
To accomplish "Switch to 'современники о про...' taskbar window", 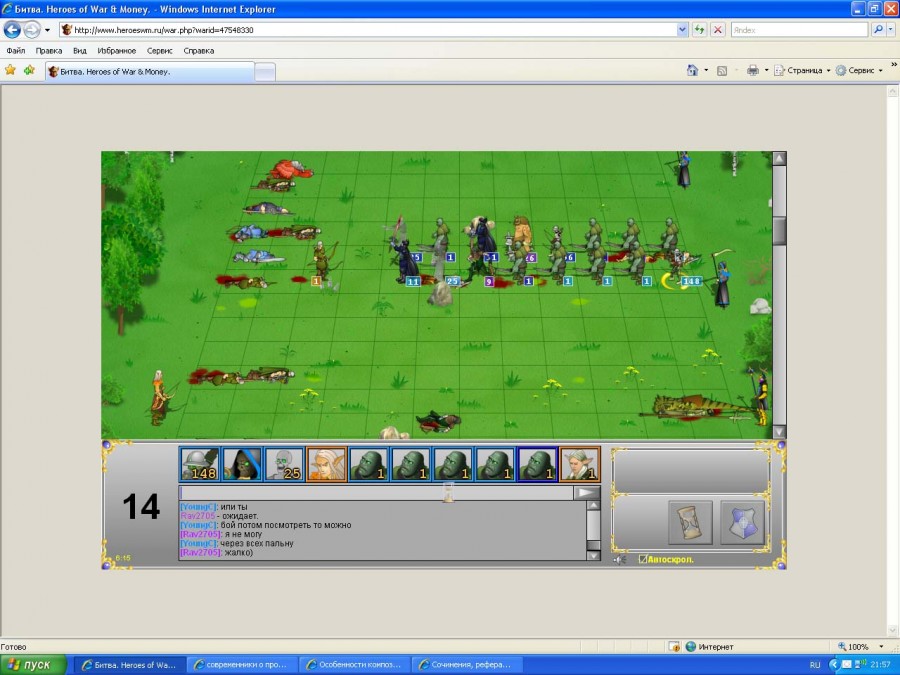I will (242, 665).
